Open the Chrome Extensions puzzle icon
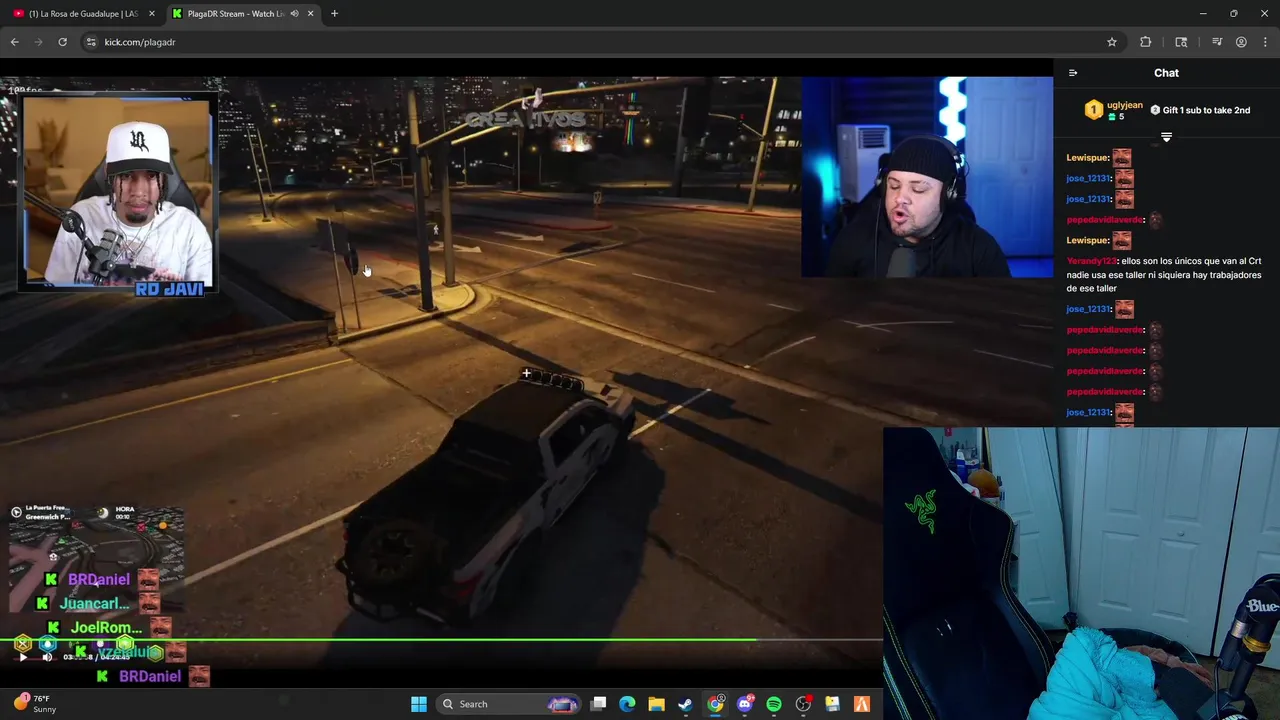The image size is (1280, 720). pyautogui.click(x=1146, y=42)
